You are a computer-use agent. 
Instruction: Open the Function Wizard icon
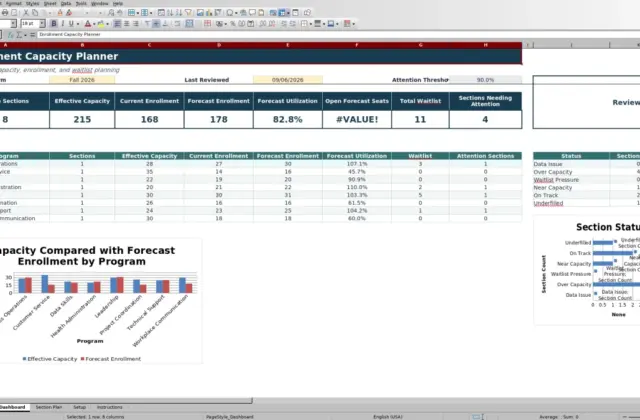11,35
